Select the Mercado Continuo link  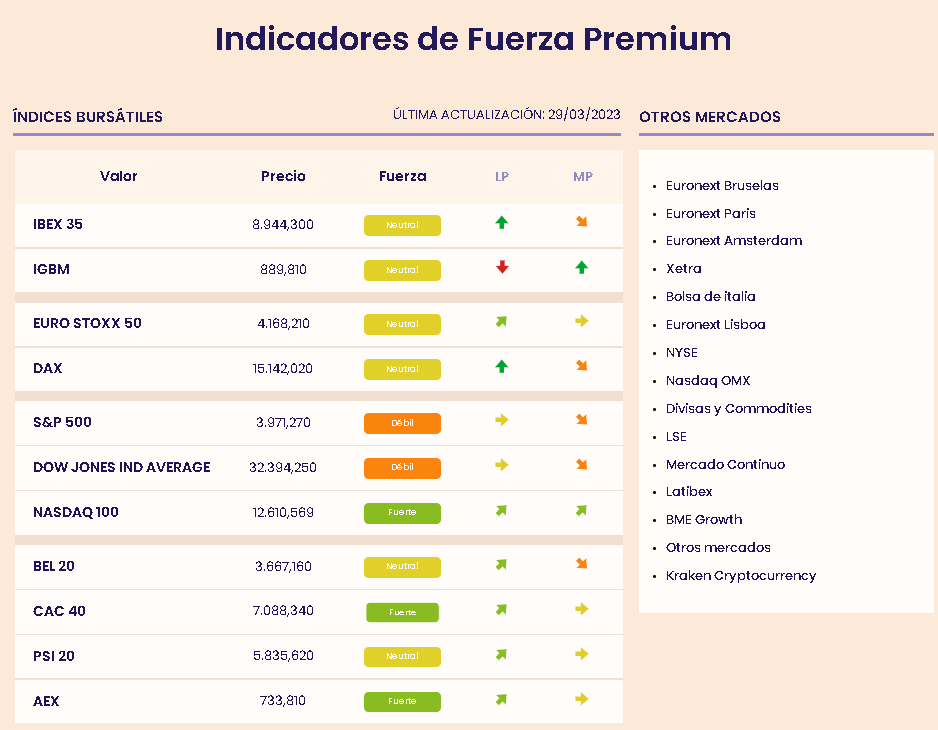725,465
